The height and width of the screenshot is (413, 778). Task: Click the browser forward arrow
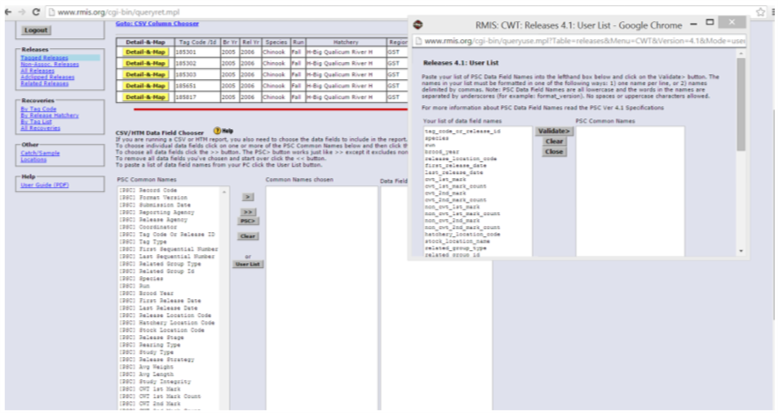coord(21,12)
